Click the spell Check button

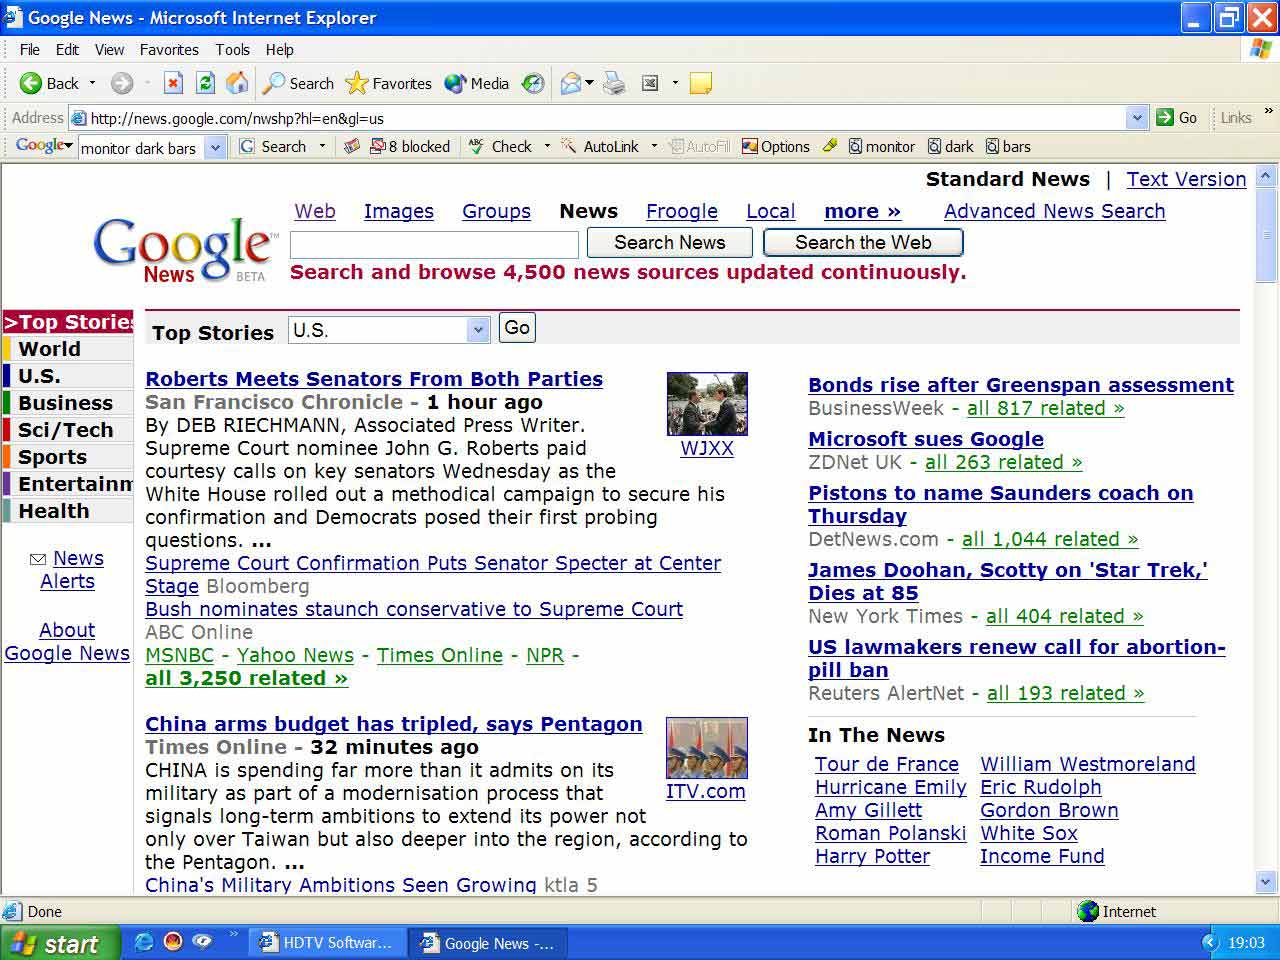pyautogui.click(x=501, y=147)
